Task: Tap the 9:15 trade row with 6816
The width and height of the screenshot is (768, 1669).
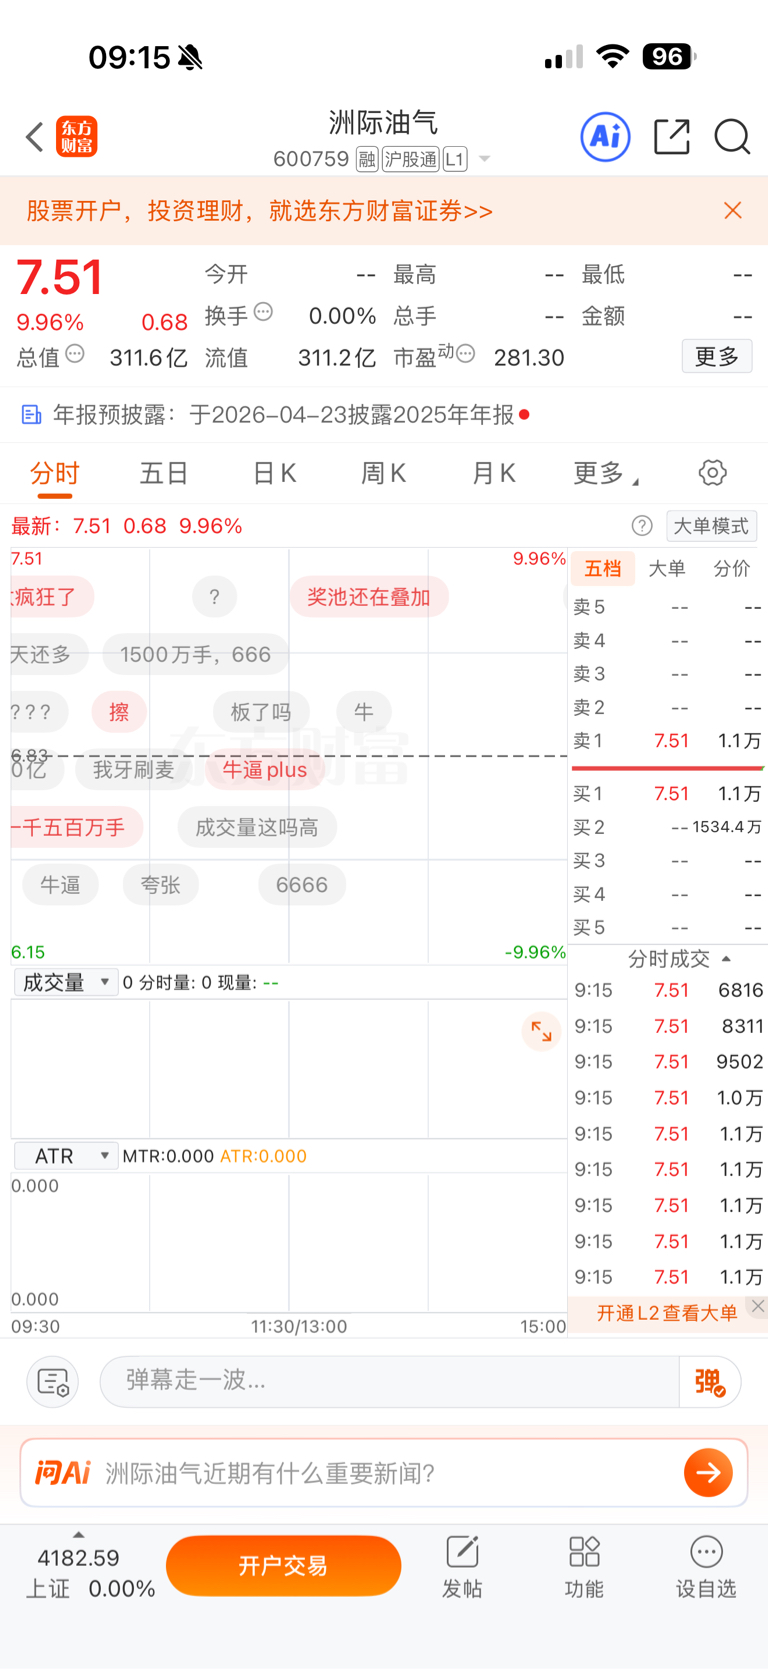Action: point(668,990)
